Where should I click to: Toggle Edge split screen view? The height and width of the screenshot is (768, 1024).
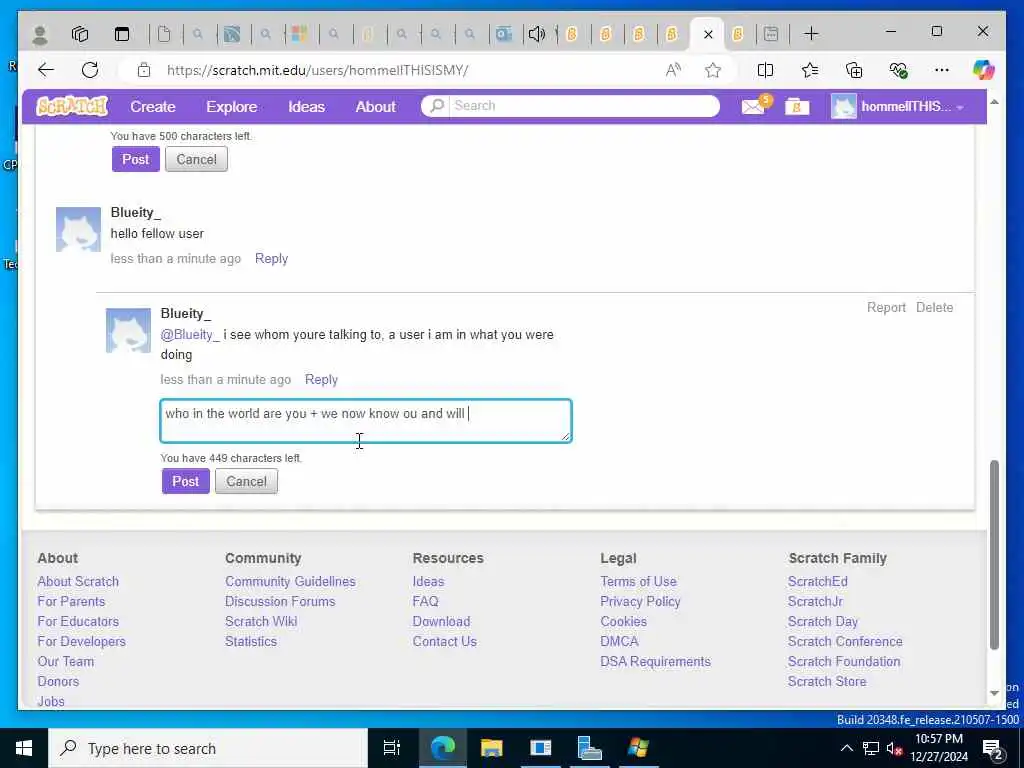point(765,70)
